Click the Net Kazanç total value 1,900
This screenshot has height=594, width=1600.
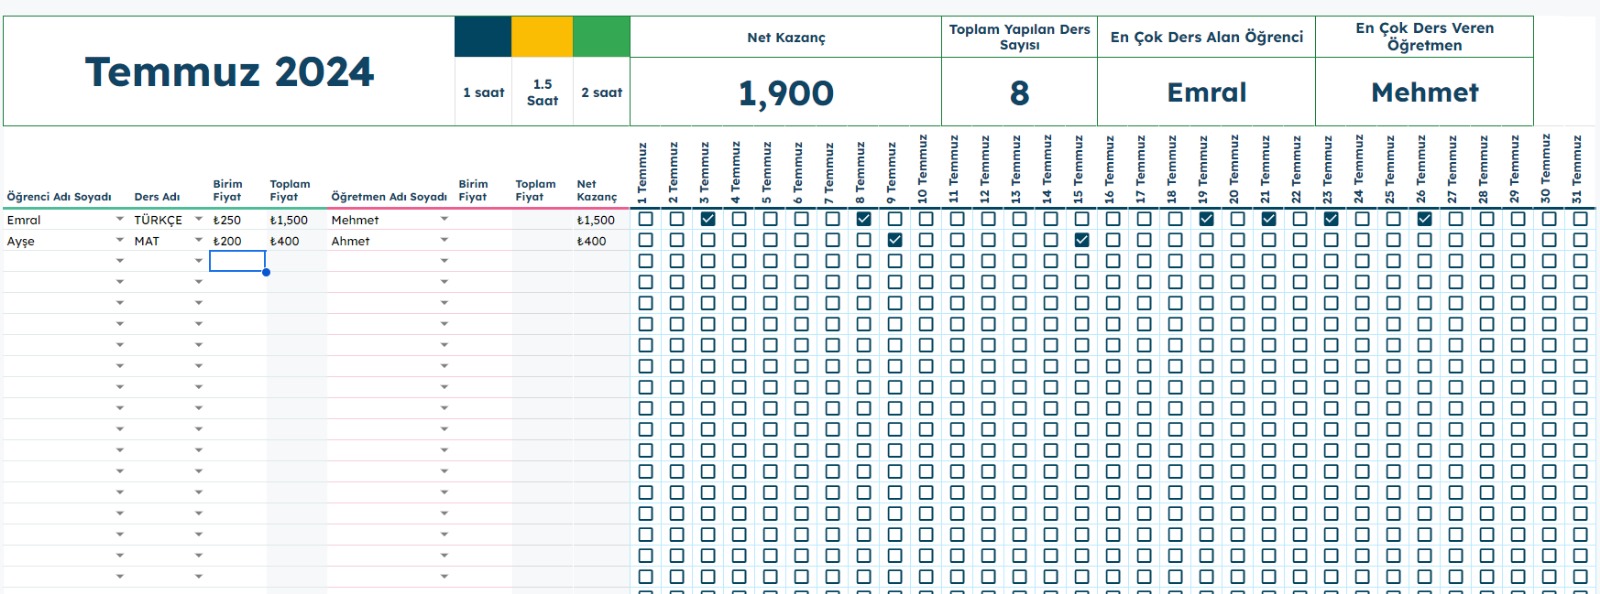(x=786, y=93)
